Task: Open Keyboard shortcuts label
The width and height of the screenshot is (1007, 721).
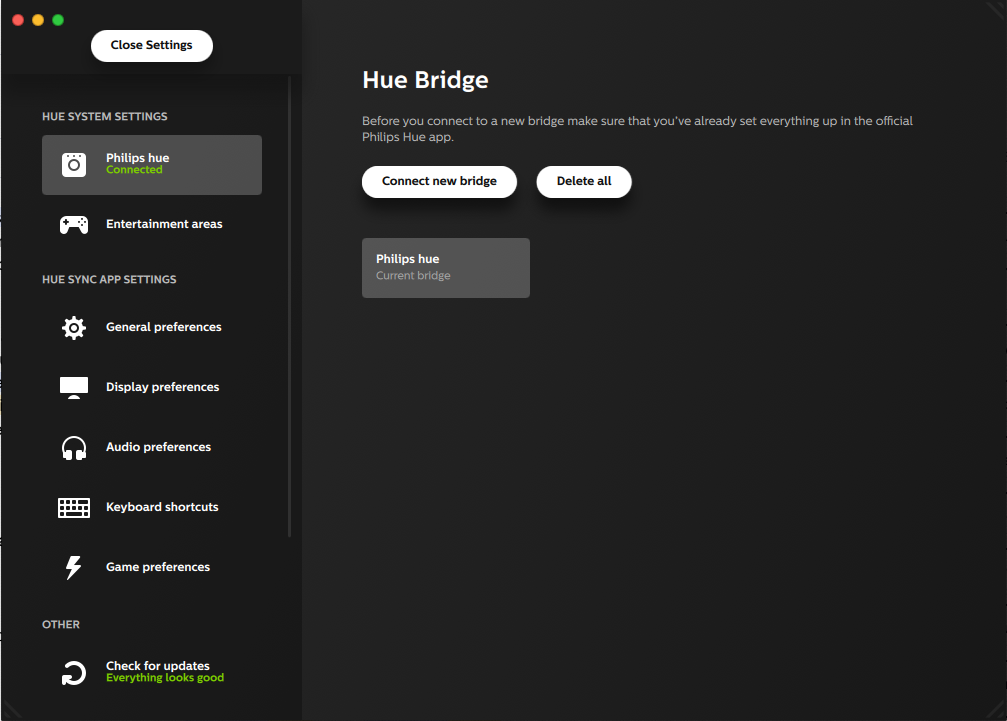Action: point(162,507)
